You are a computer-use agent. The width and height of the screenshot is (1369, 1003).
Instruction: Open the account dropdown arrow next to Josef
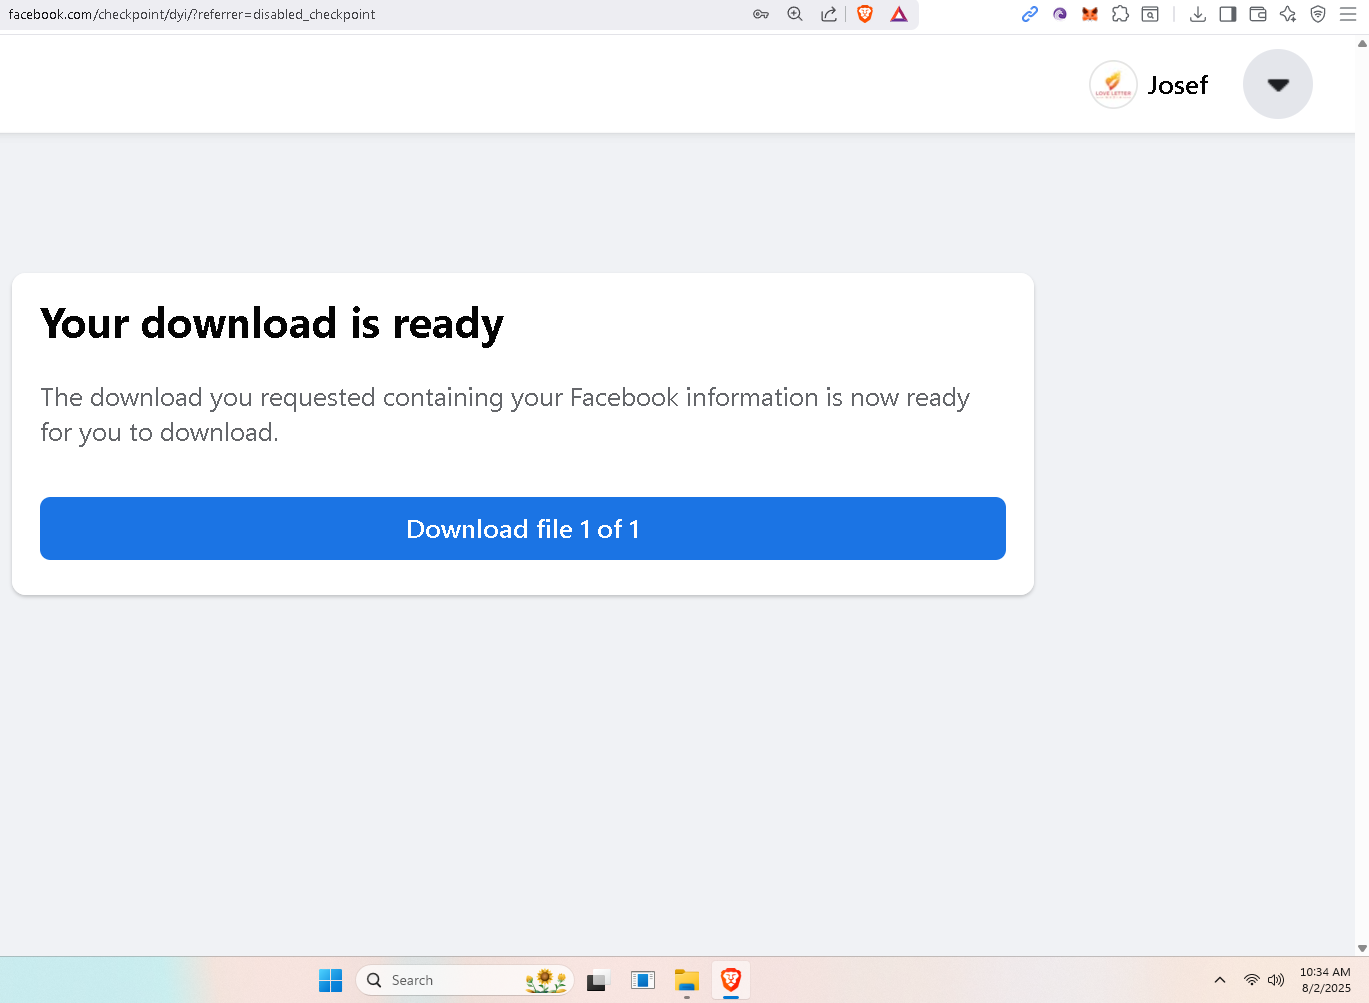coord(1277,84)
